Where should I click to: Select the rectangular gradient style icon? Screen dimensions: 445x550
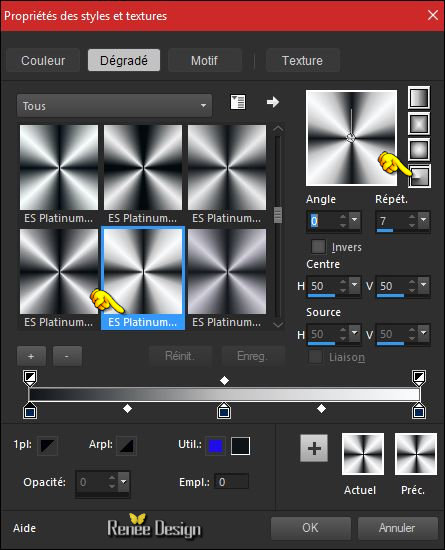click(419, 123)
